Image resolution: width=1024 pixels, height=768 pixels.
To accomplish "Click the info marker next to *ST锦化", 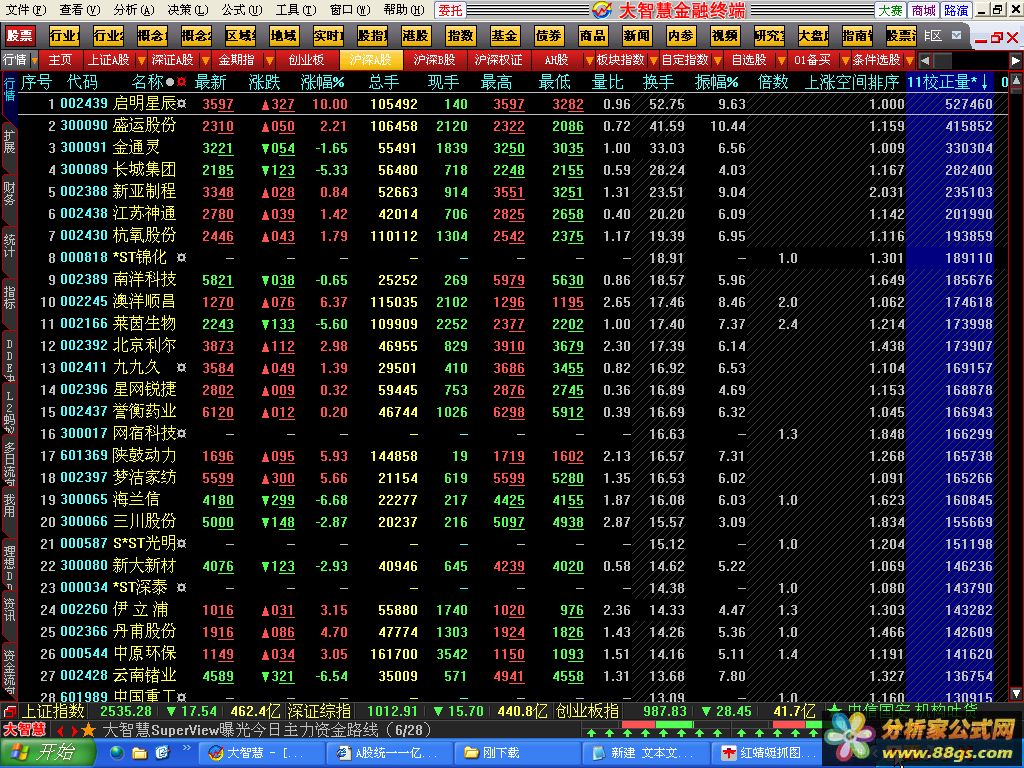I will [x=182, y=258].
